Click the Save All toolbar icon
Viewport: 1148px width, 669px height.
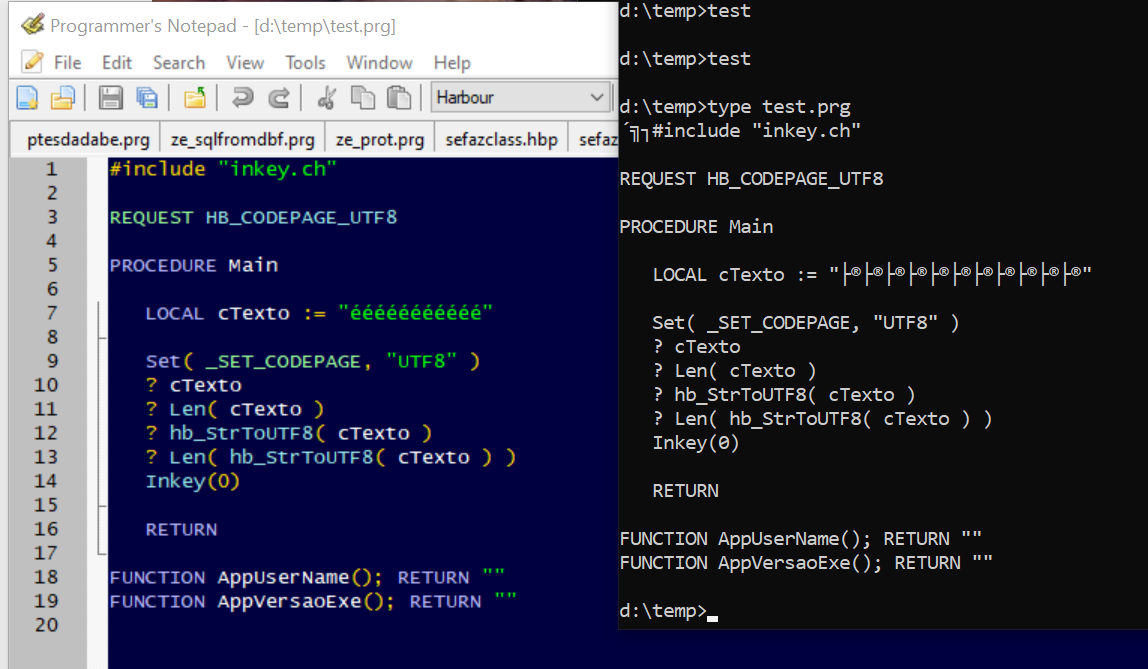pyautogui.click(x=147, y=97)
